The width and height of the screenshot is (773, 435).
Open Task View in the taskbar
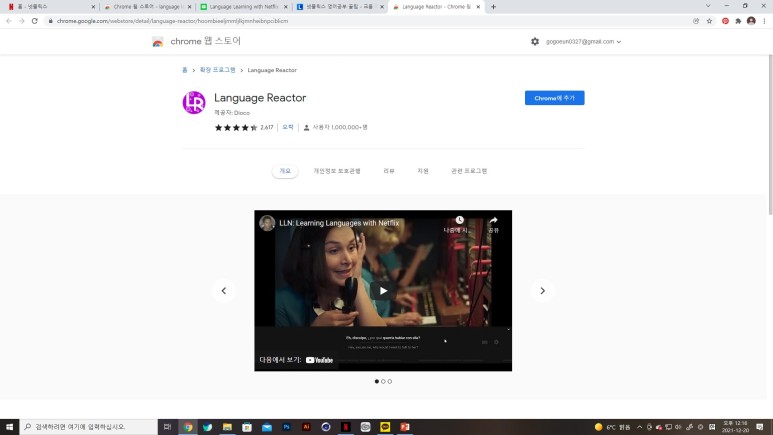point(168,427)
